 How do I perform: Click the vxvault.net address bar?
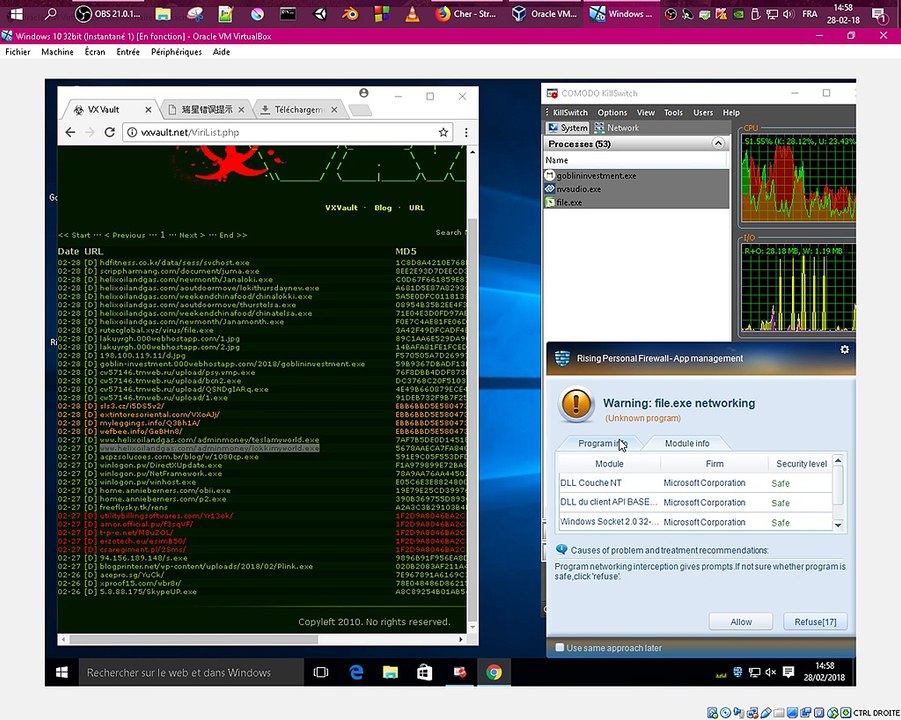click(287, 132)
